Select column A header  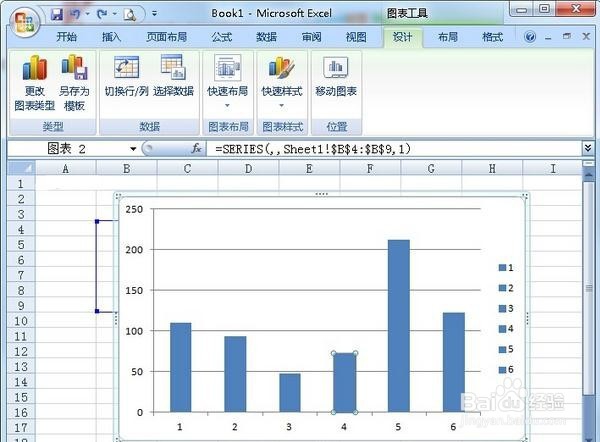[x=65, y=168]
